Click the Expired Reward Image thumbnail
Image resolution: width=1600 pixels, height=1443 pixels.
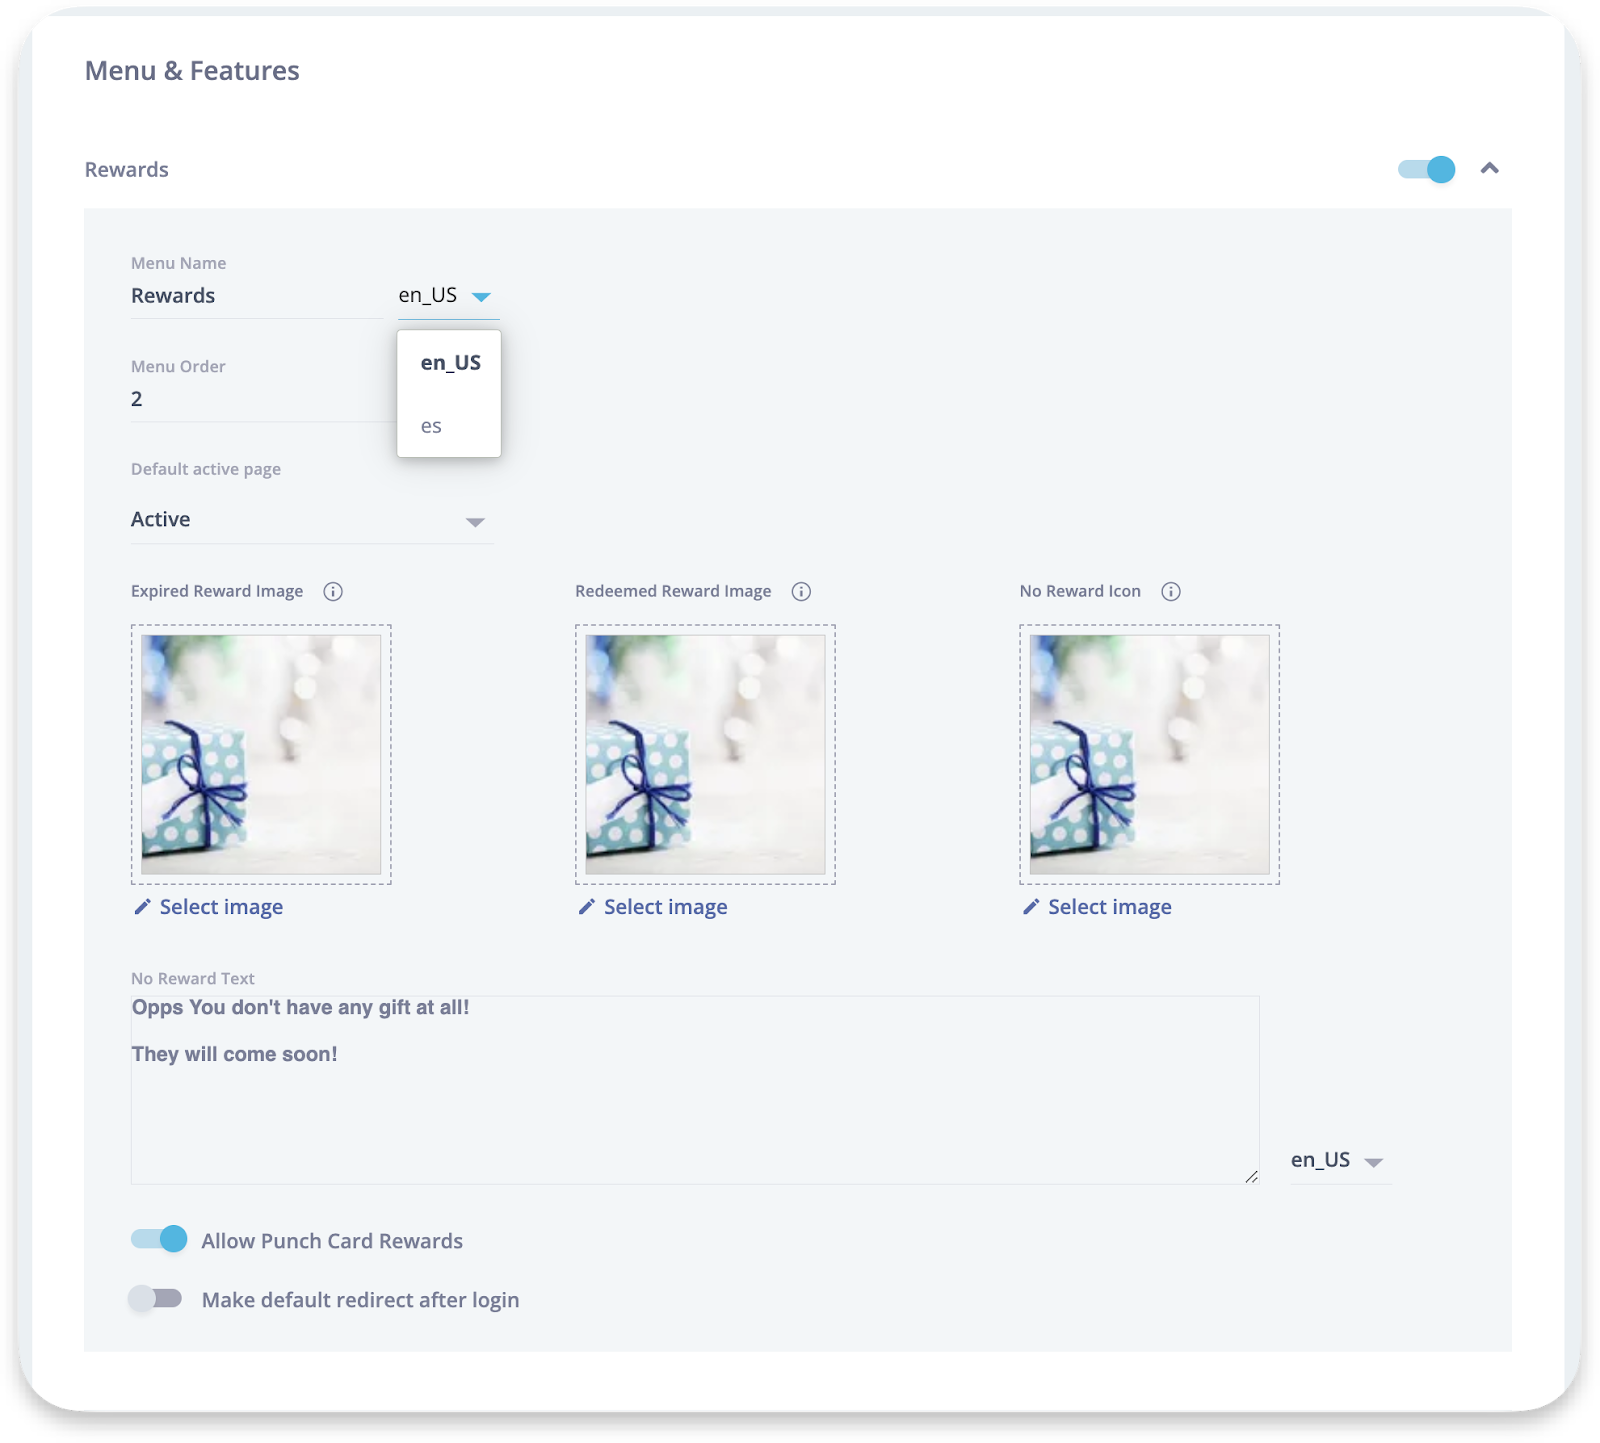(261, 755)
